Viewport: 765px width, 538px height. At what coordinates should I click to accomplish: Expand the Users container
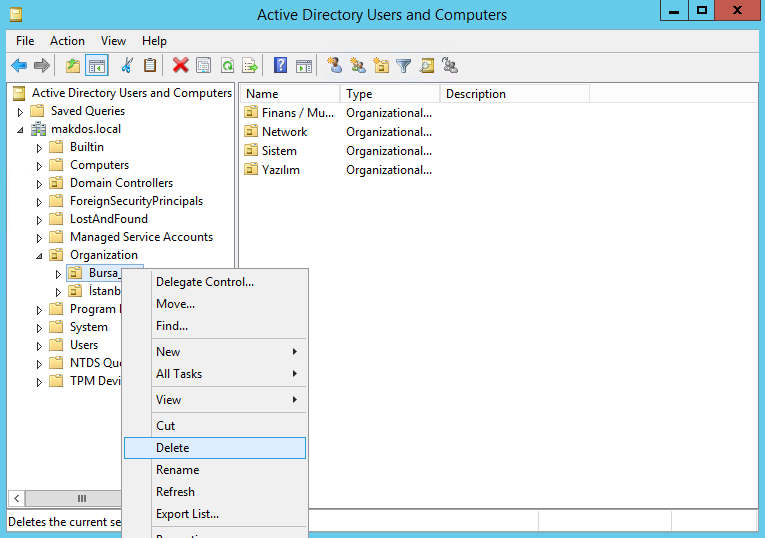click(x=39, y=346)
